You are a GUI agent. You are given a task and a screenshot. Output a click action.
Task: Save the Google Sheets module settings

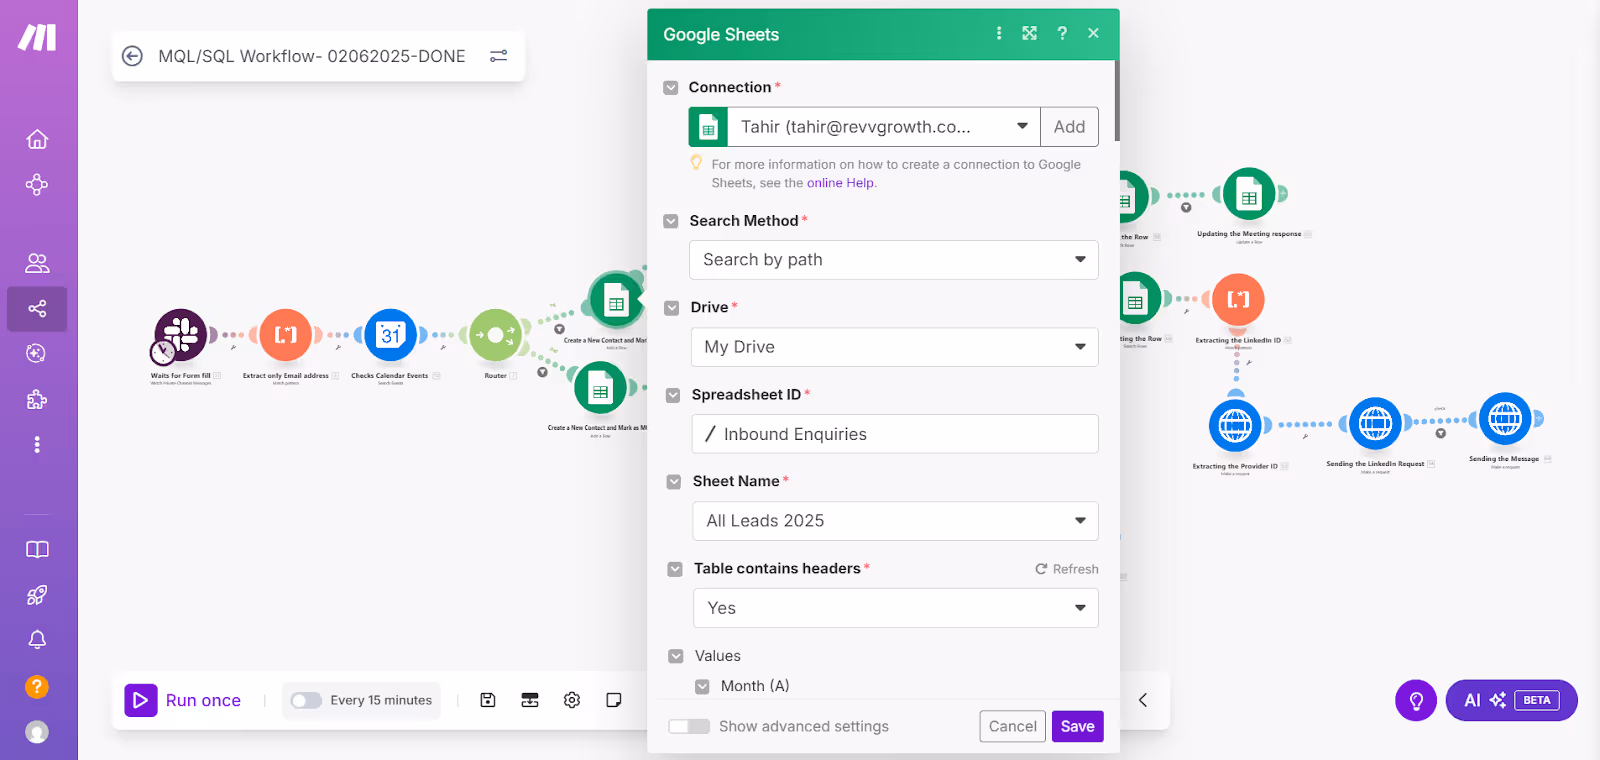1077,726
